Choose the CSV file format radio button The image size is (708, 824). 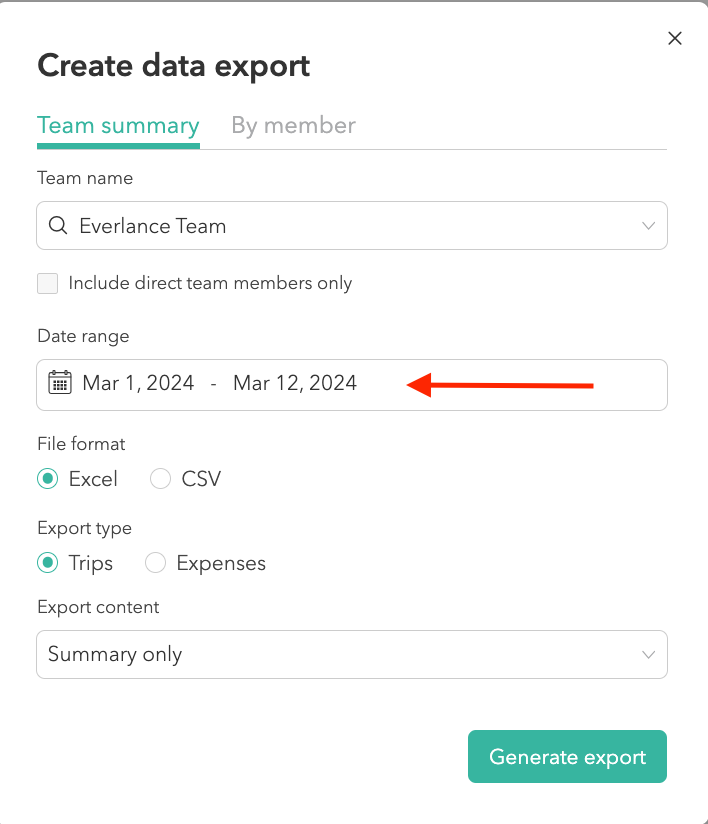point(160,479)
